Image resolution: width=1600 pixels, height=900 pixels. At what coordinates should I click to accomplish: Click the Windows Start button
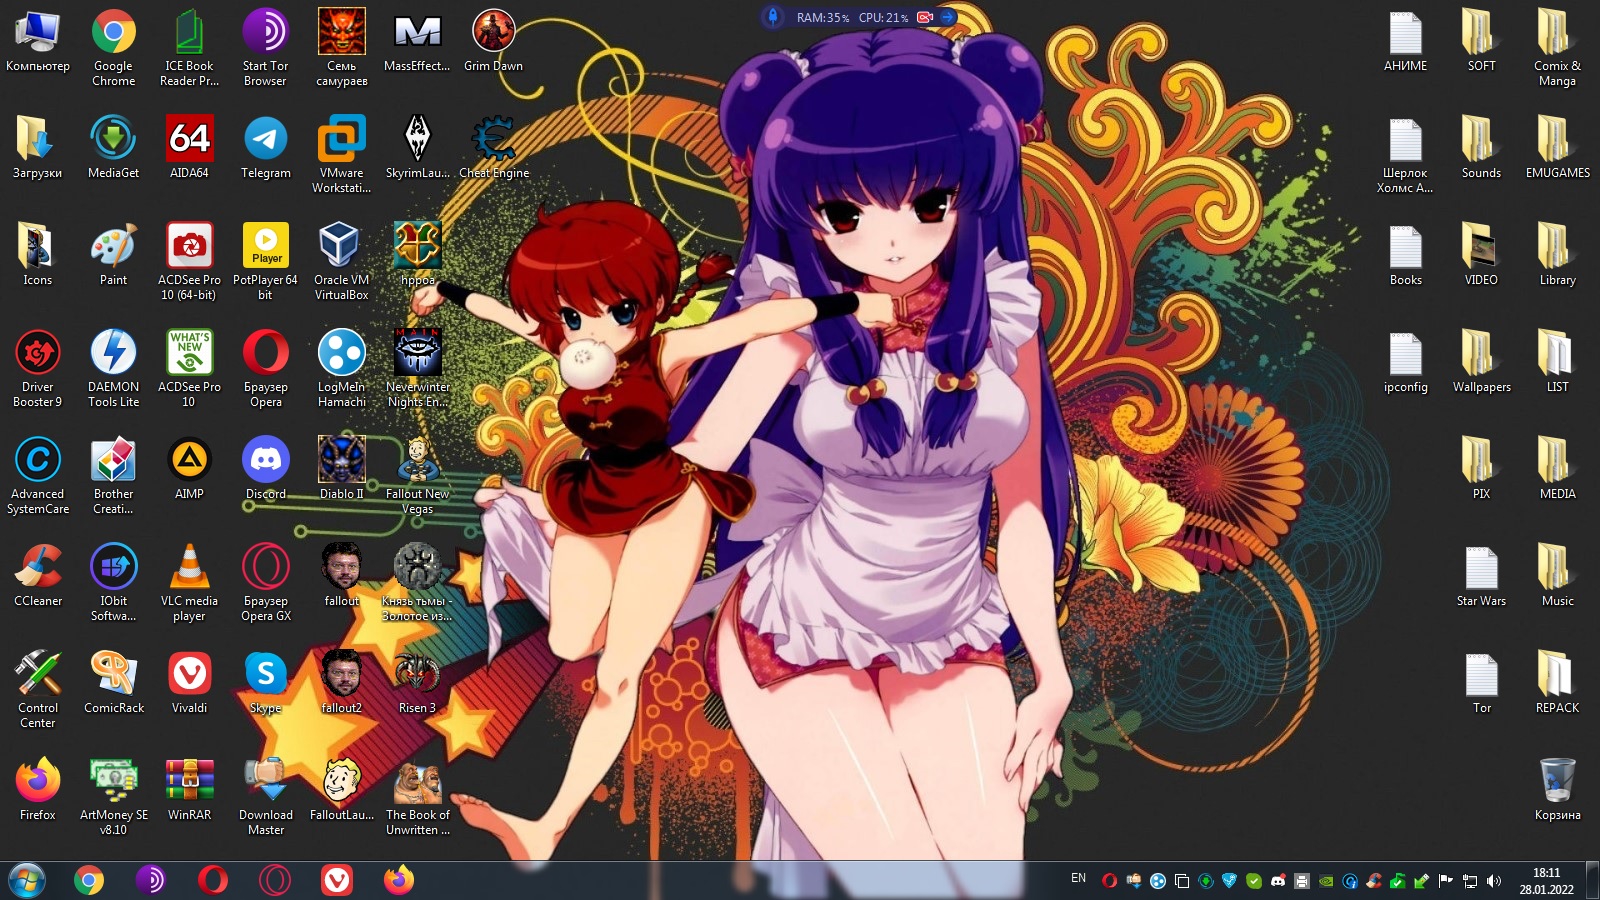(x=27, y=880)
